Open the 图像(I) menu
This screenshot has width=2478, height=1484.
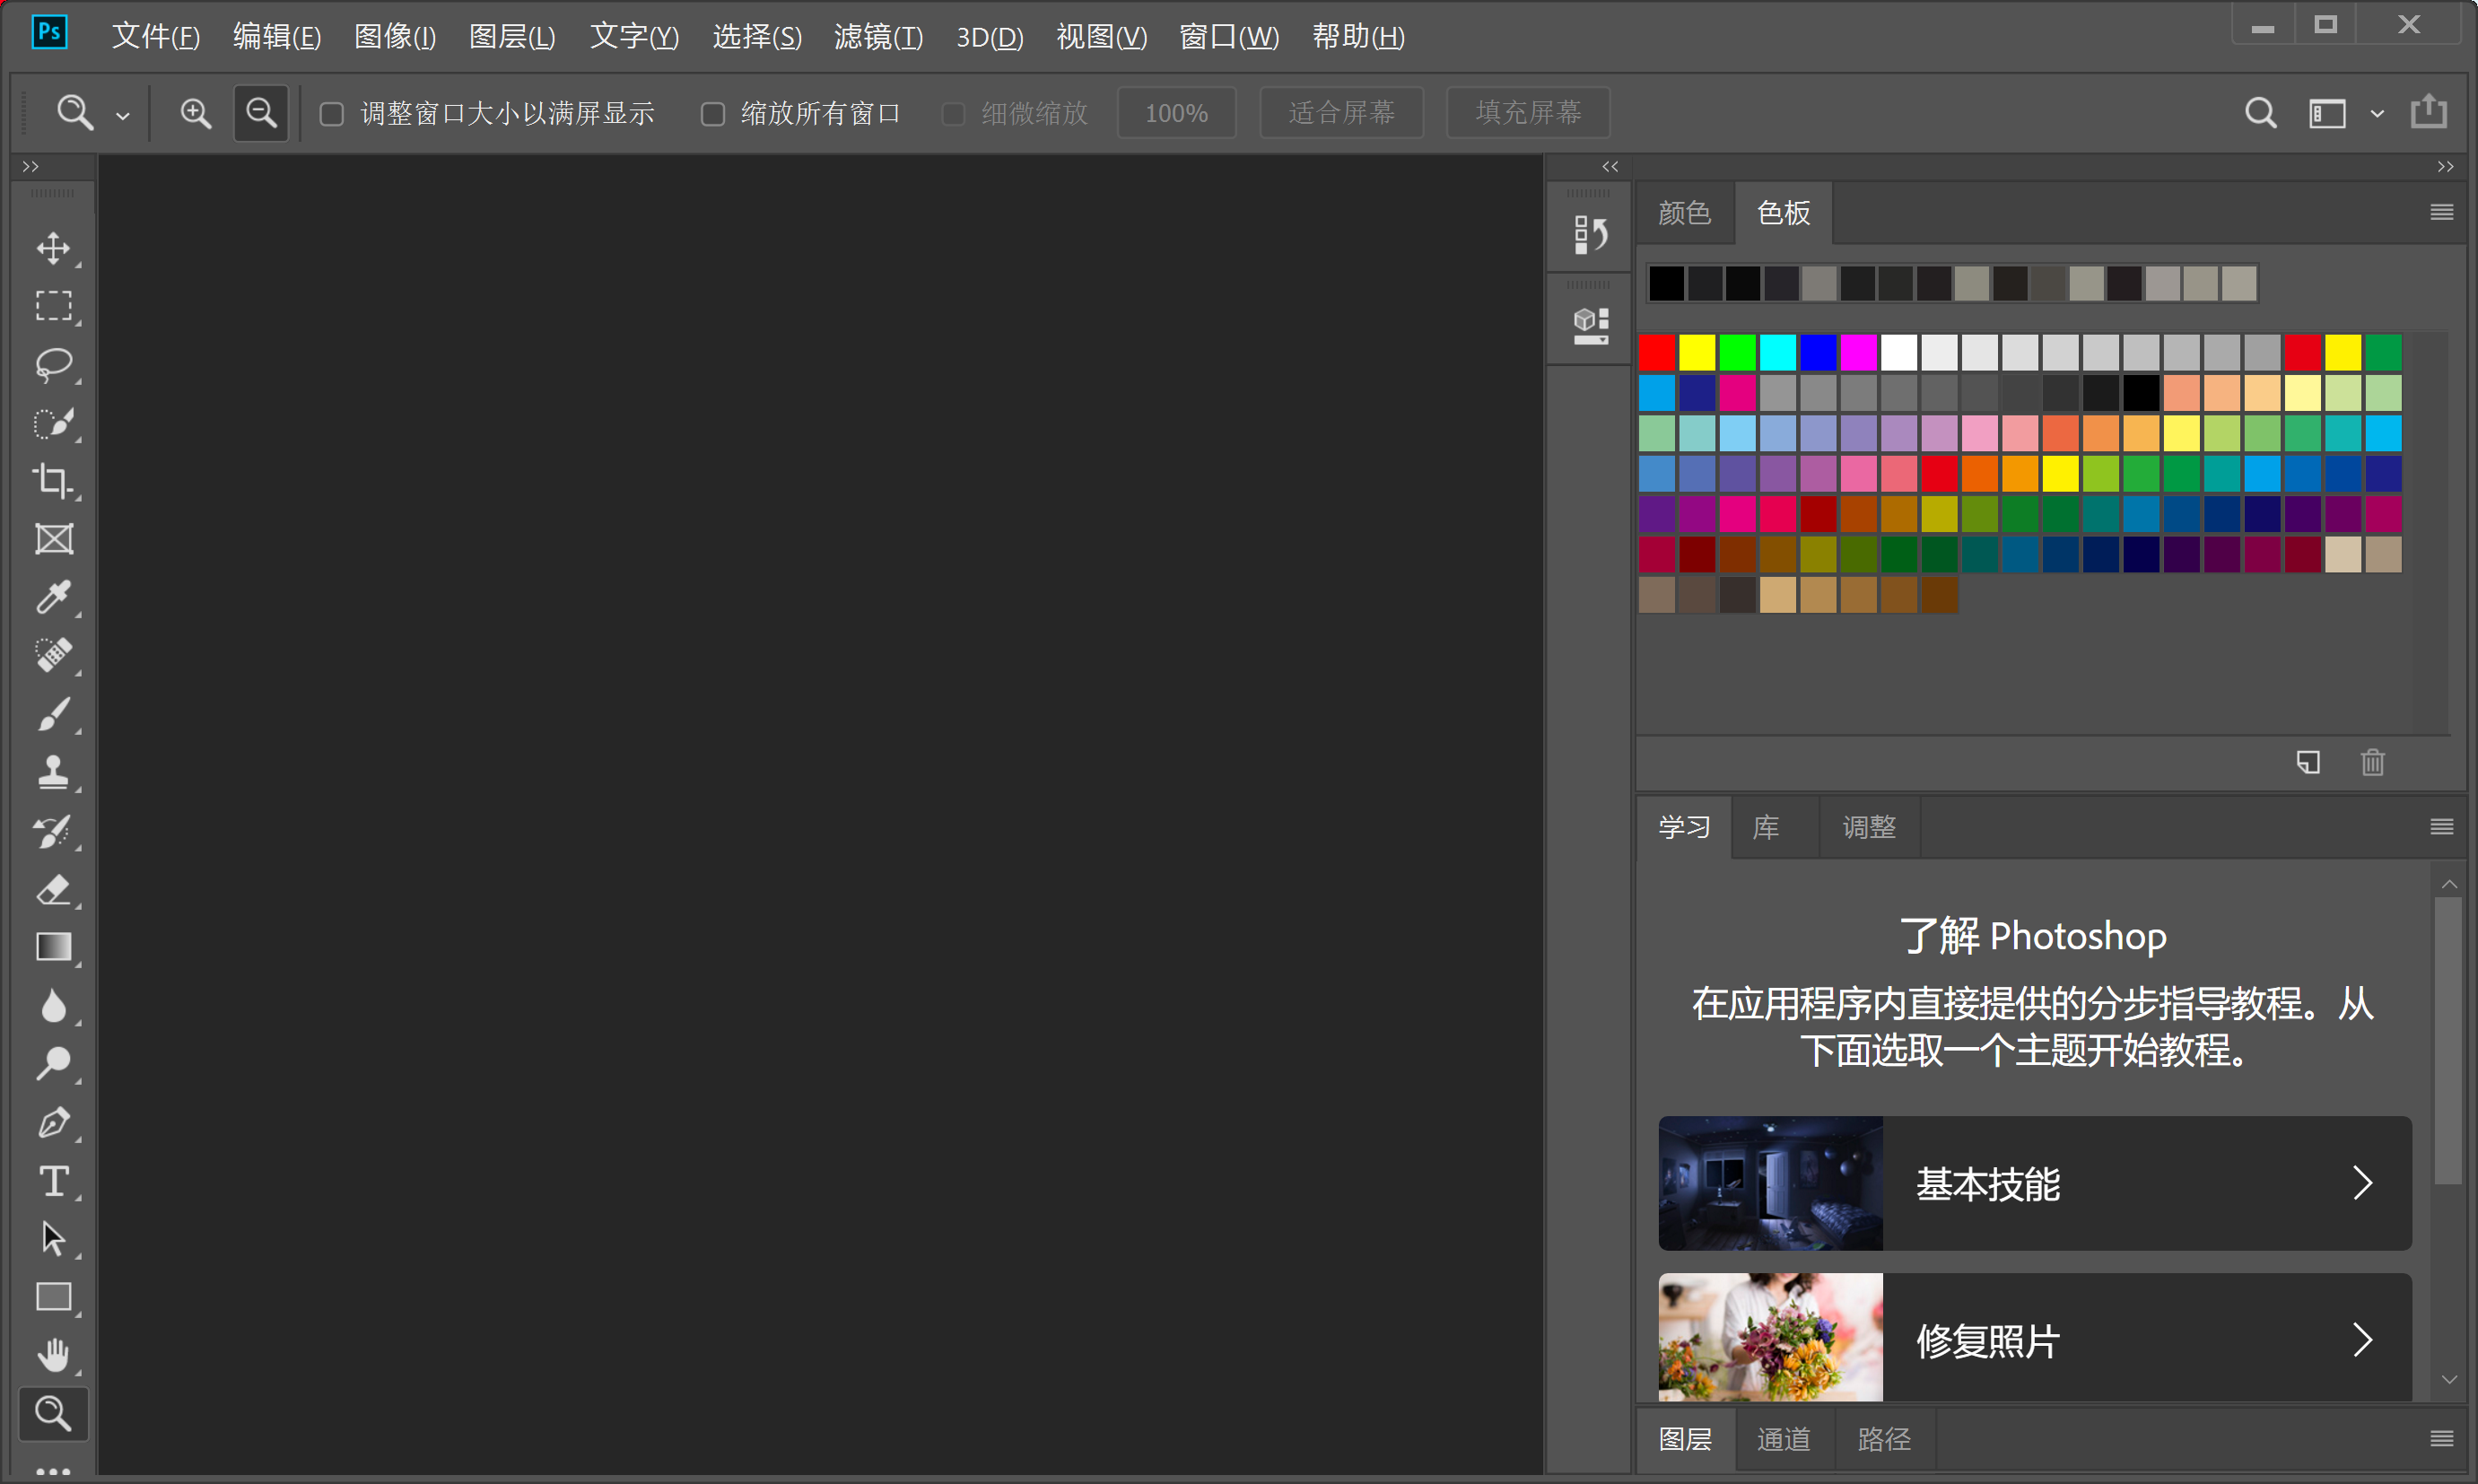click(x=395, y=36)
